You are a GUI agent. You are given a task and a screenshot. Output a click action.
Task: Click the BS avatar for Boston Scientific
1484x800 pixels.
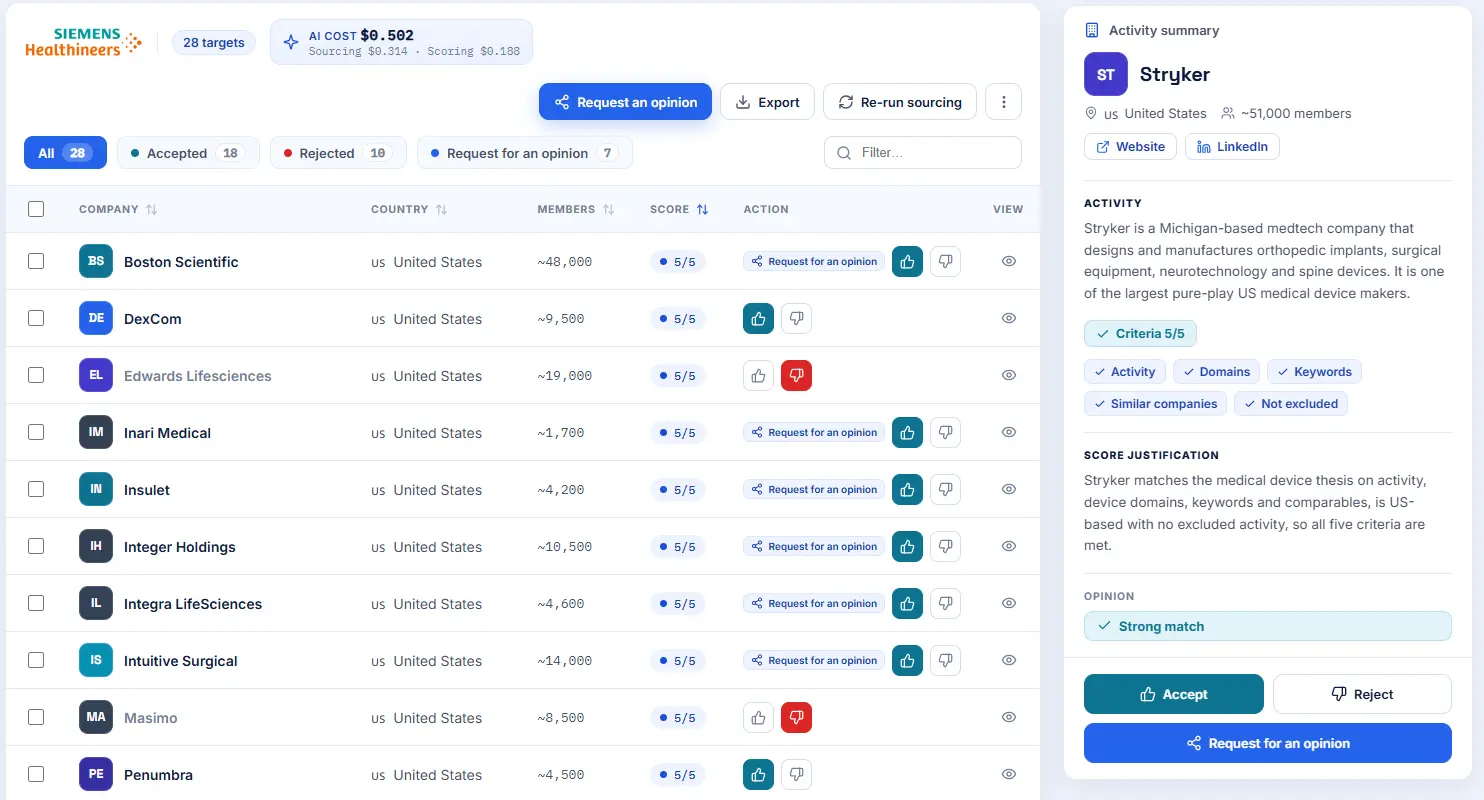click(x=96, y=262)
